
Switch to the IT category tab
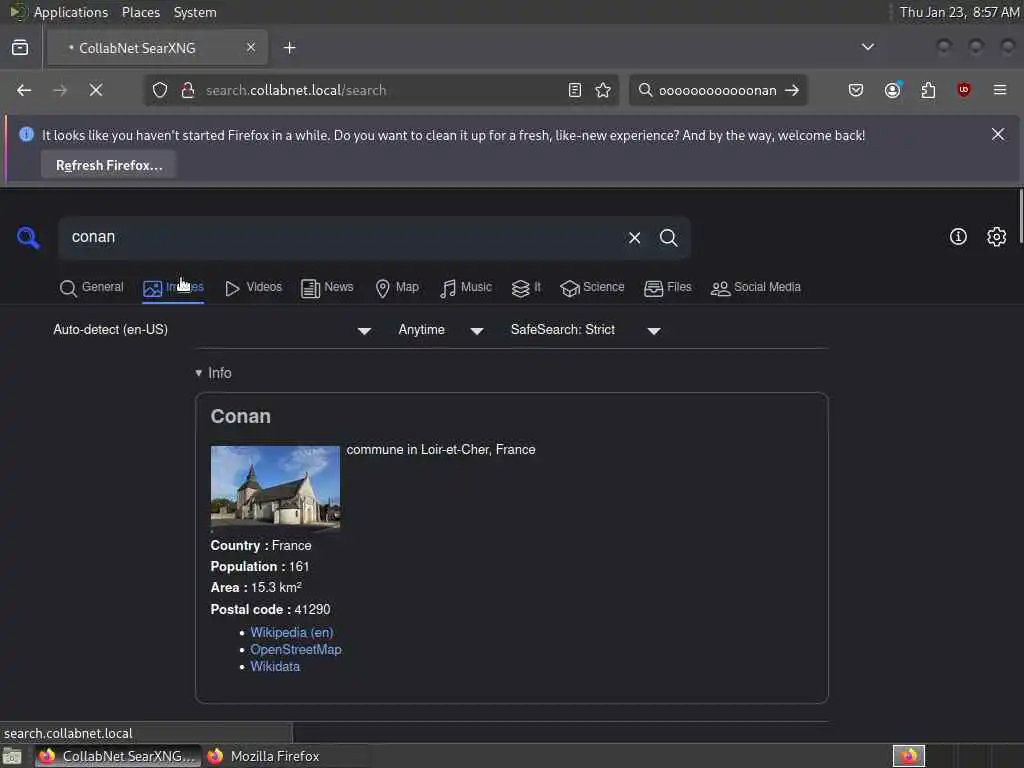tap(526, 287)
